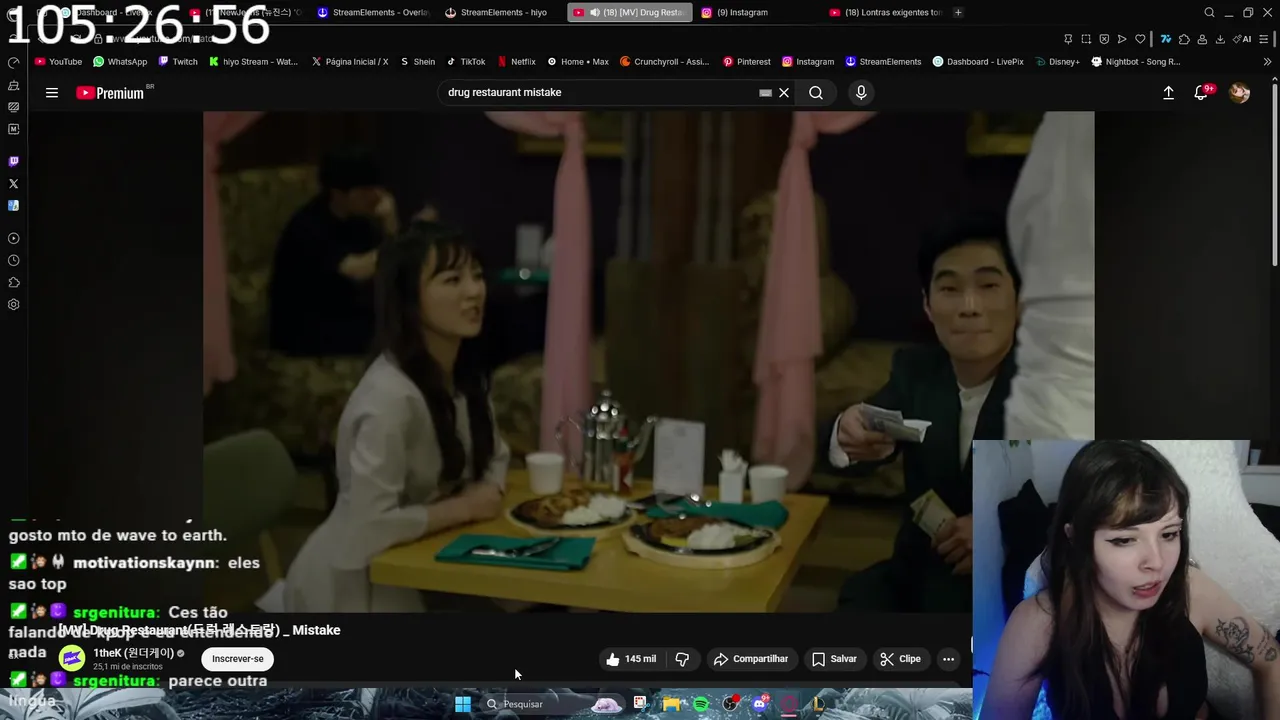Open Shein bookmark
This screenshot has height=720, width=1280.
(418, 61)
